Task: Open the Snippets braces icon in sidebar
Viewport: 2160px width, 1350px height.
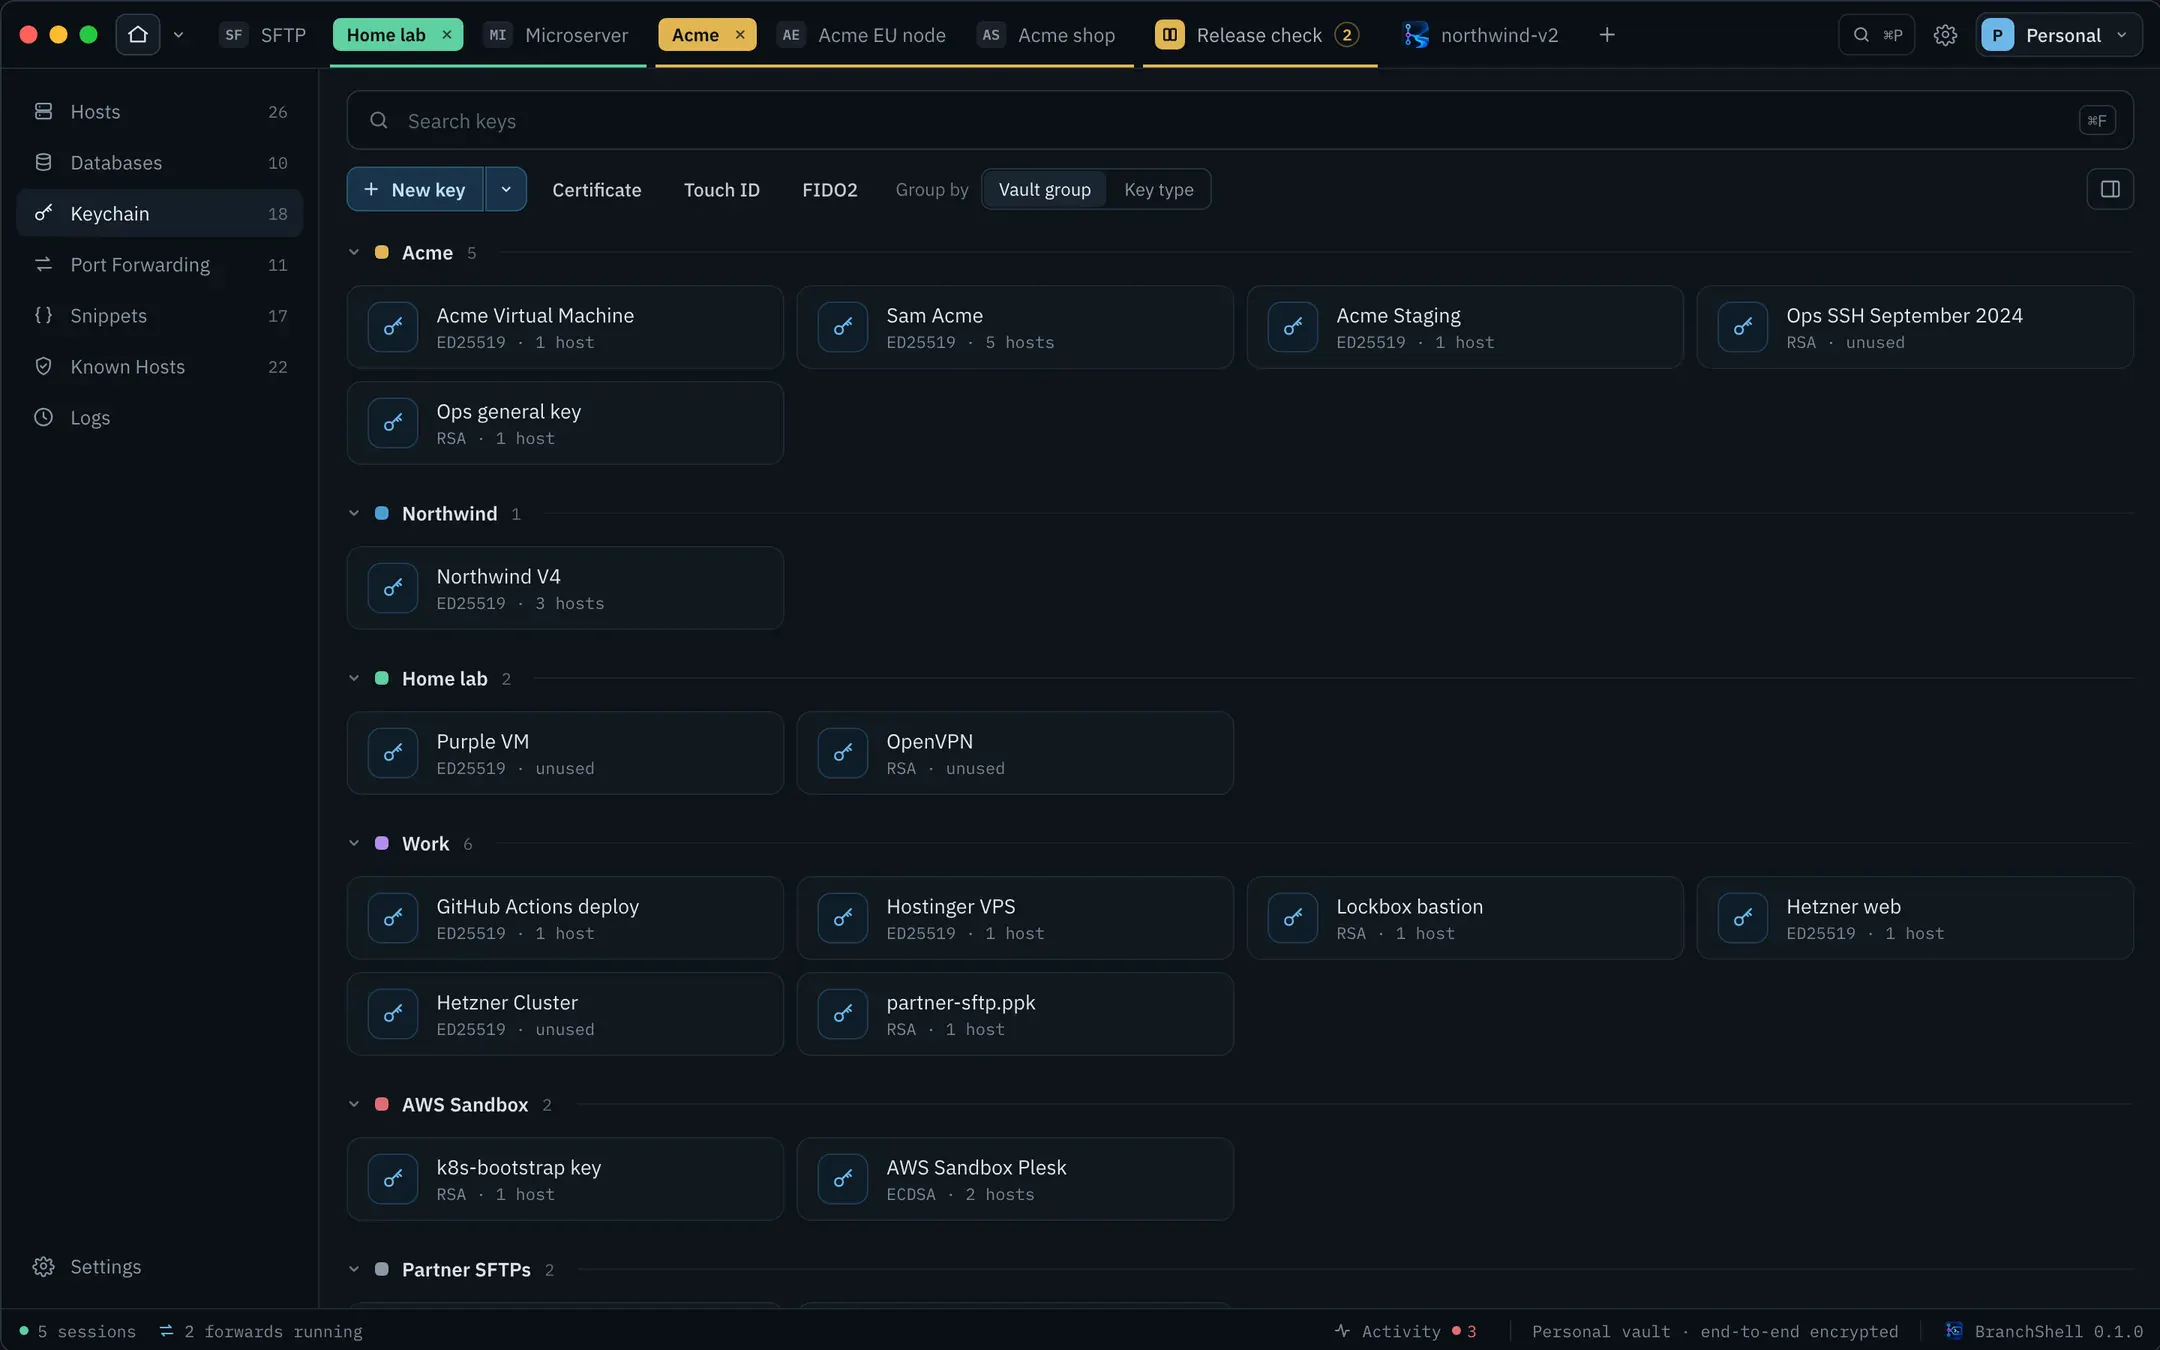Action: [43, 315]
